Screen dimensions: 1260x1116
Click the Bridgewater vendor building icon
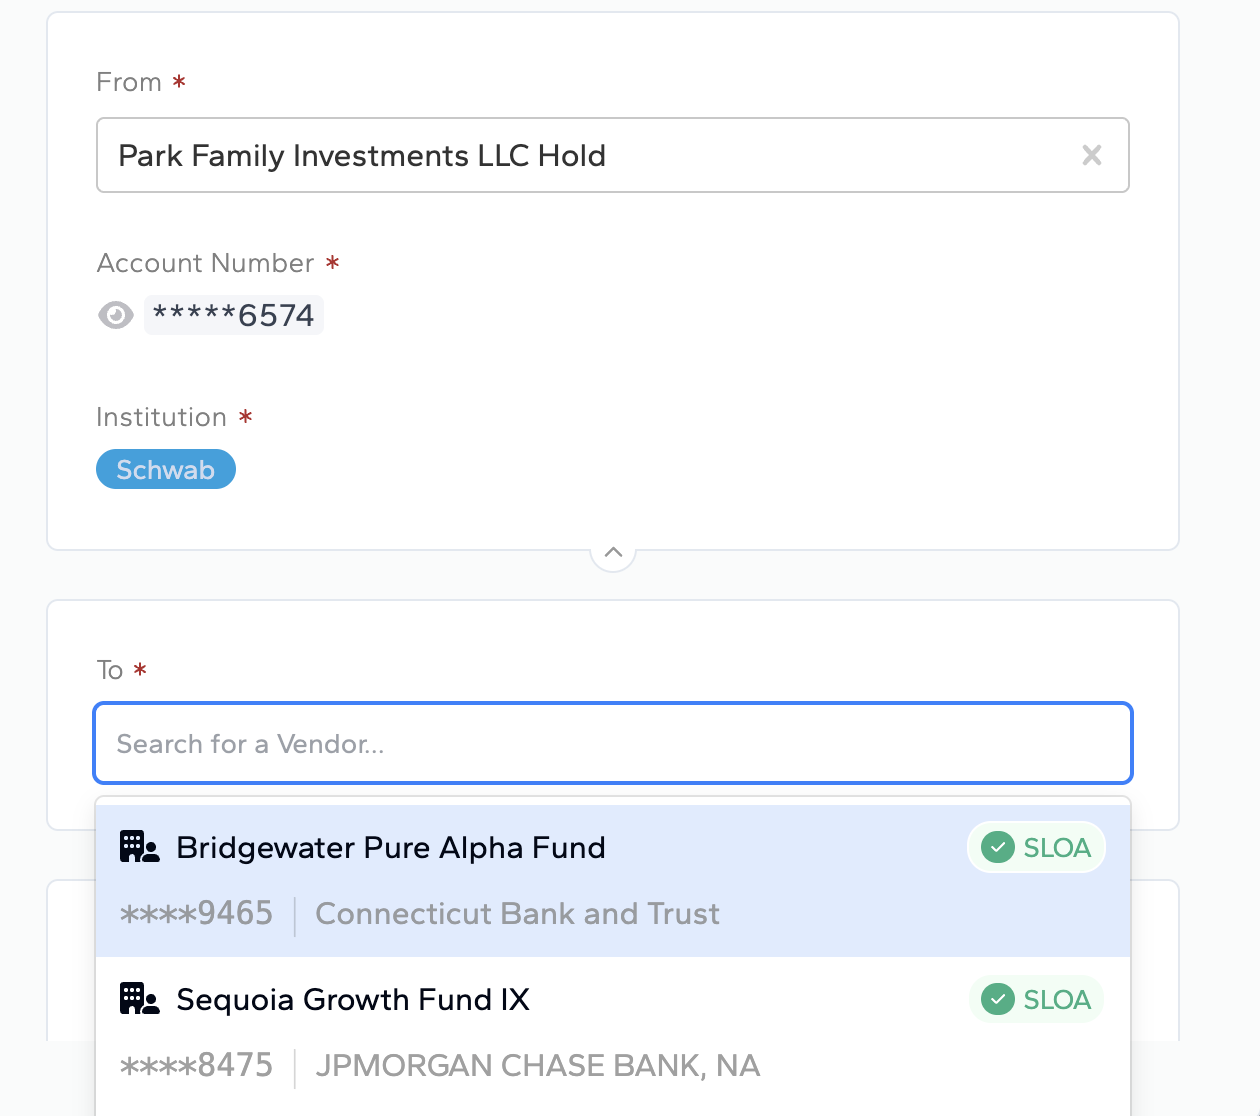(139, 847)
